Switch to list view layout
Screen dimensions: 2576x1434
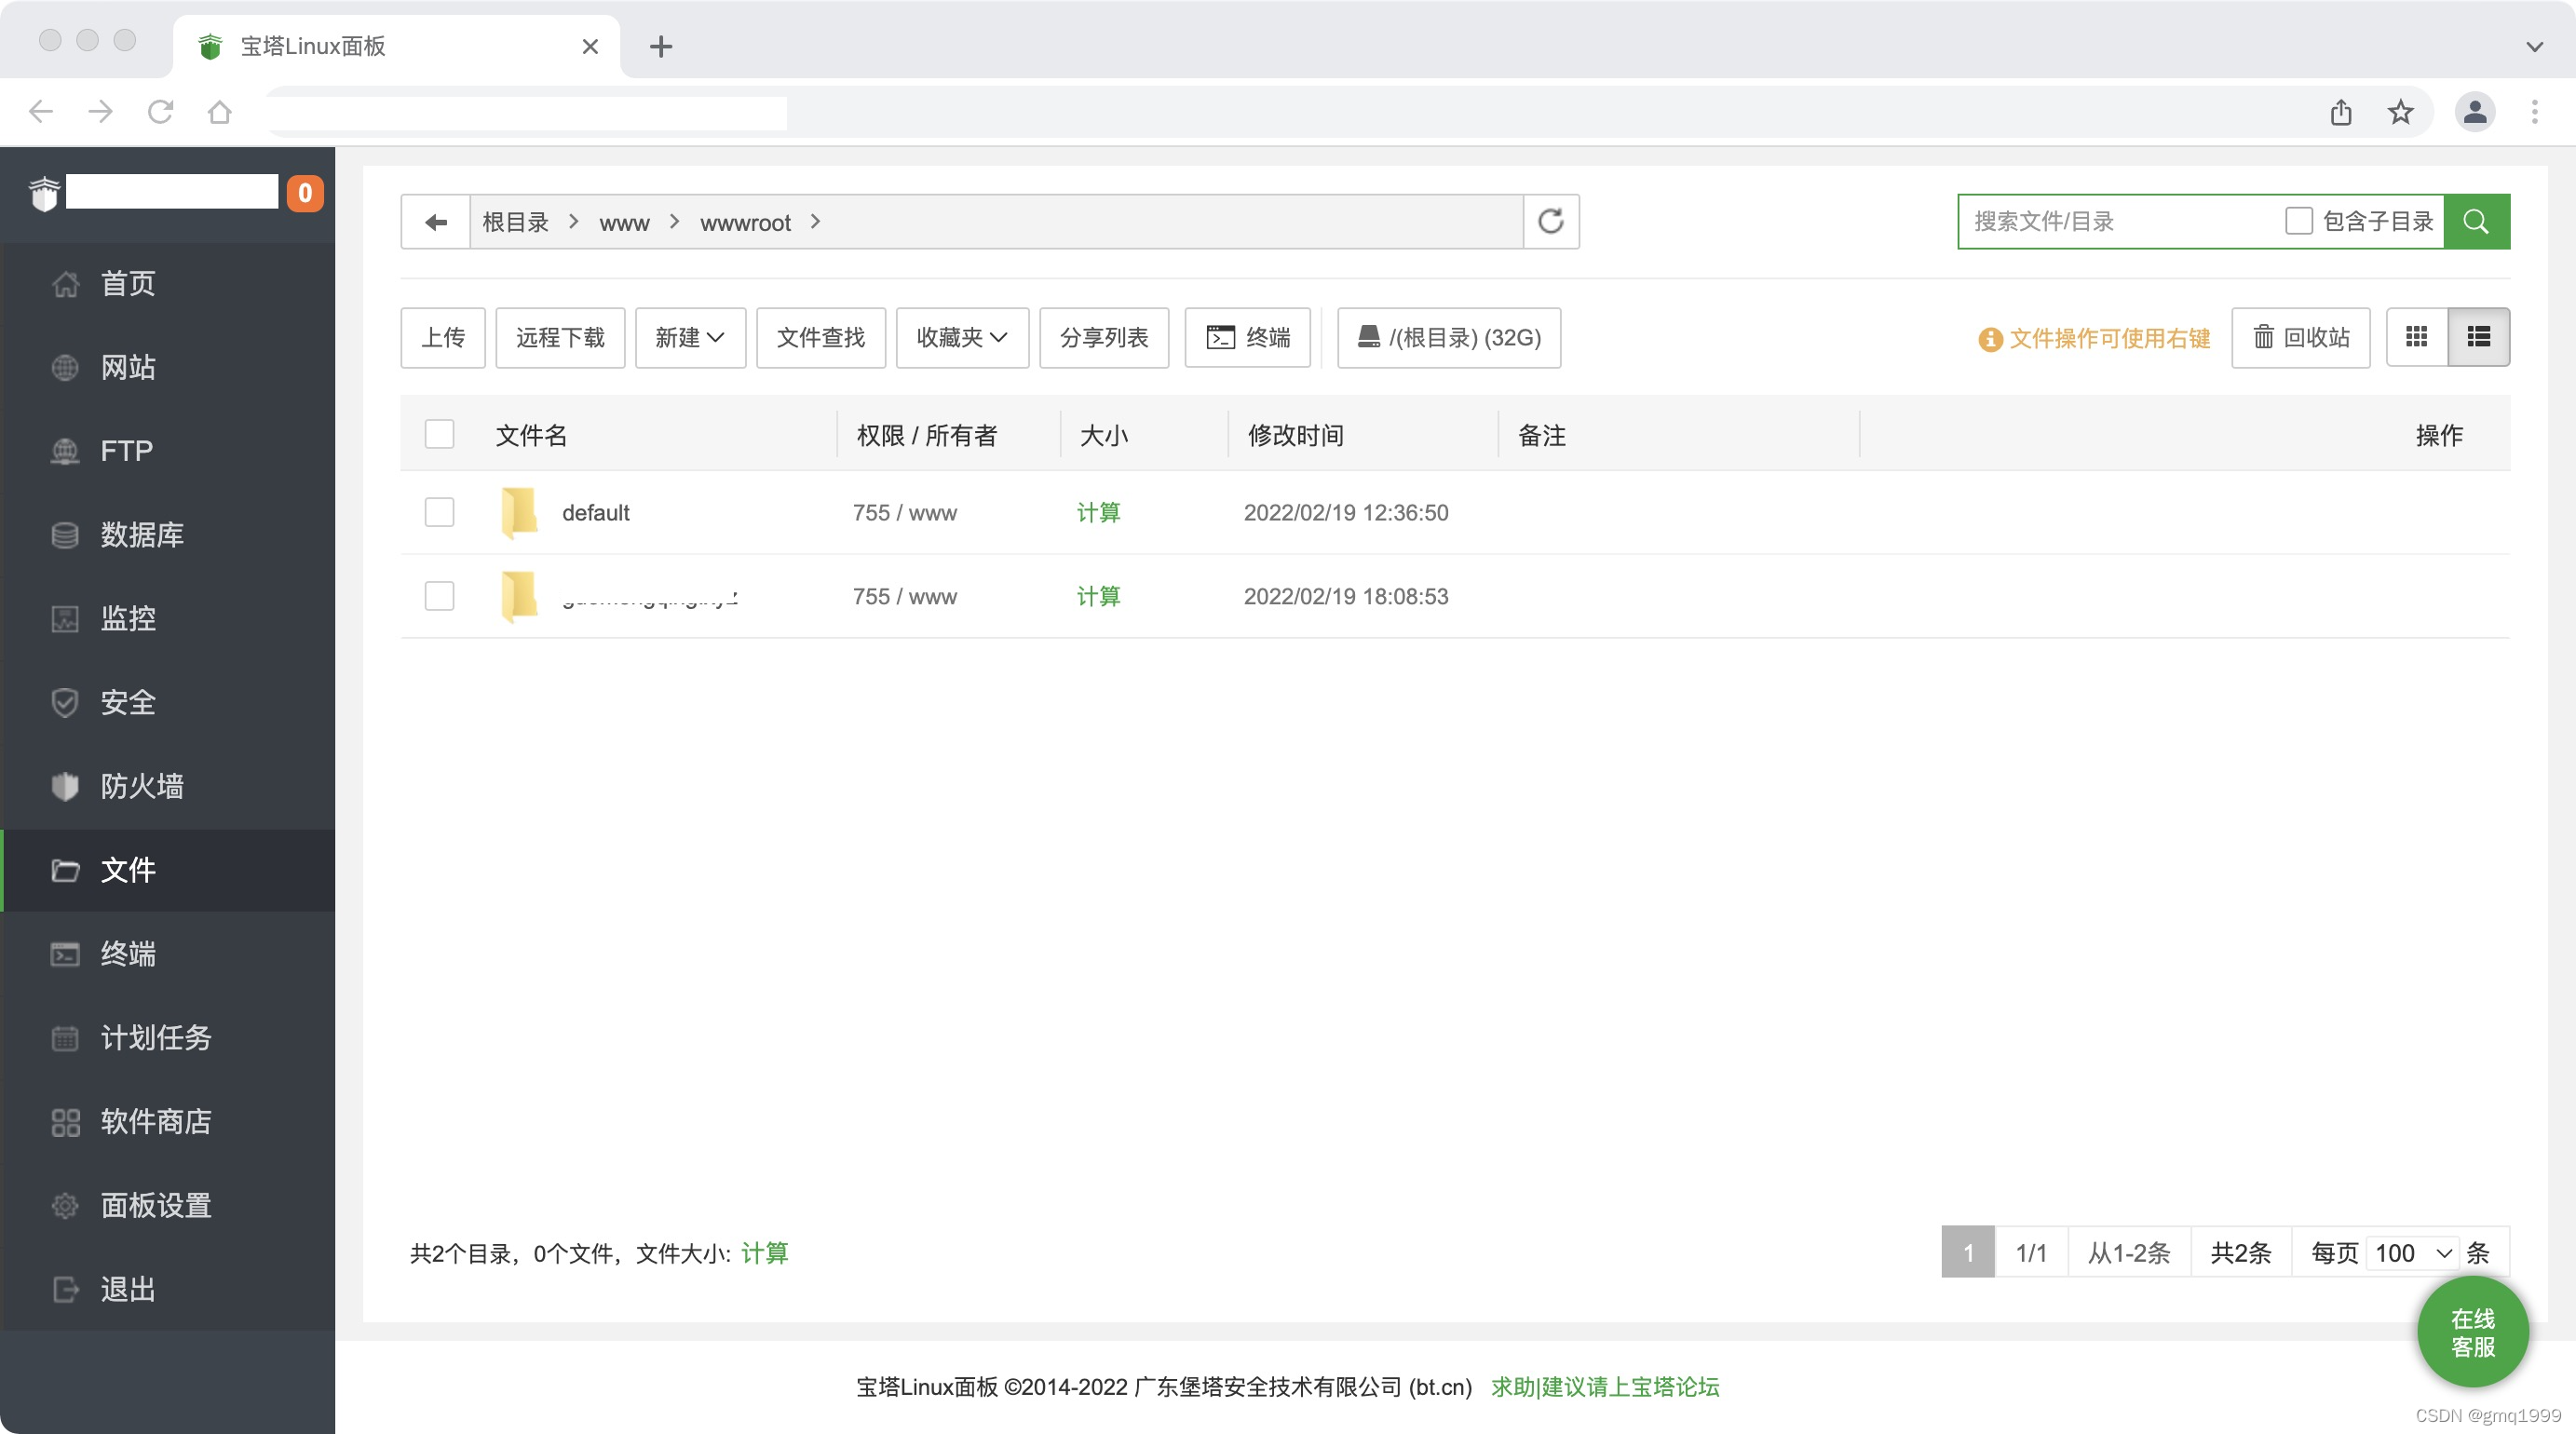click(2478, 337)
